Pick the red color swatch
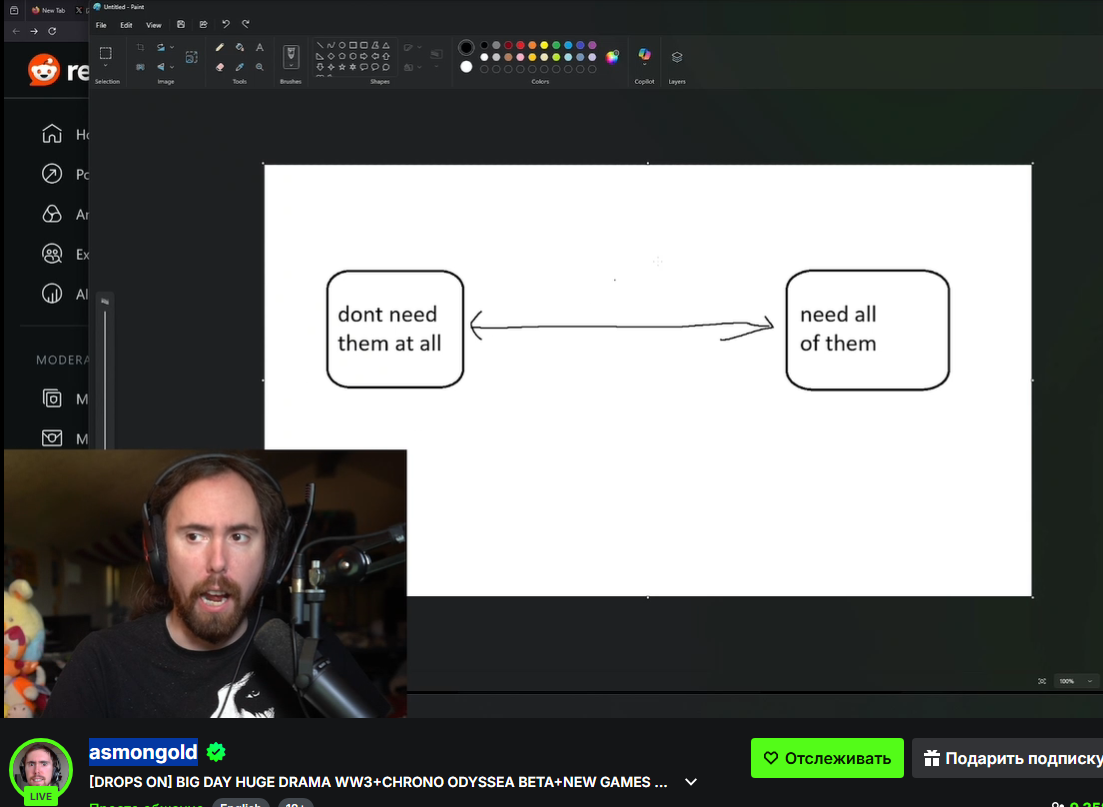 point(521,45)
